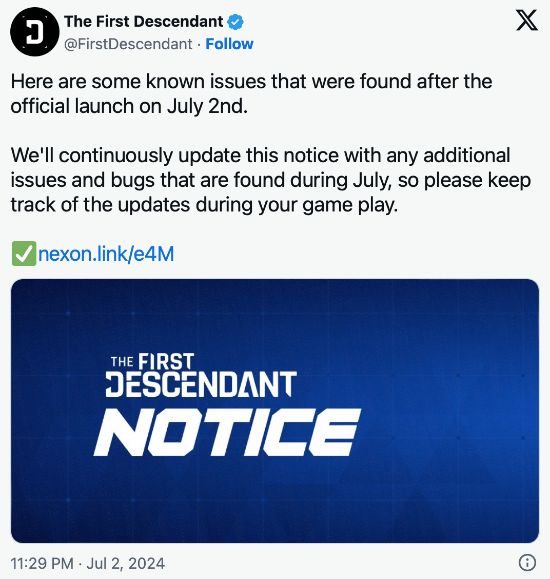550x579 pixels.
Task: Click the 11:29 PM timestamp
Action: (x=42, y=563)
